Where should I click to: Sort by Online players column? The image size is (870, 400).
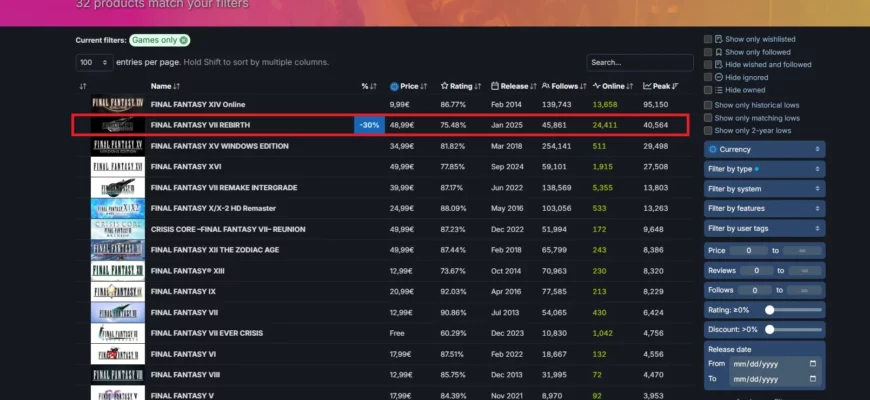(613, 86)
